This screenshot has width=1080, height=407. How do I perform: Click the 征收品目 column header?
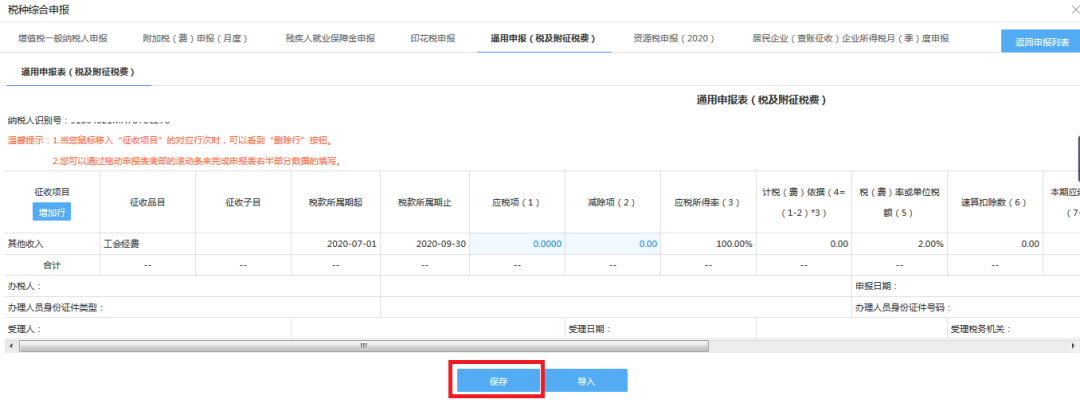point(147,203)
